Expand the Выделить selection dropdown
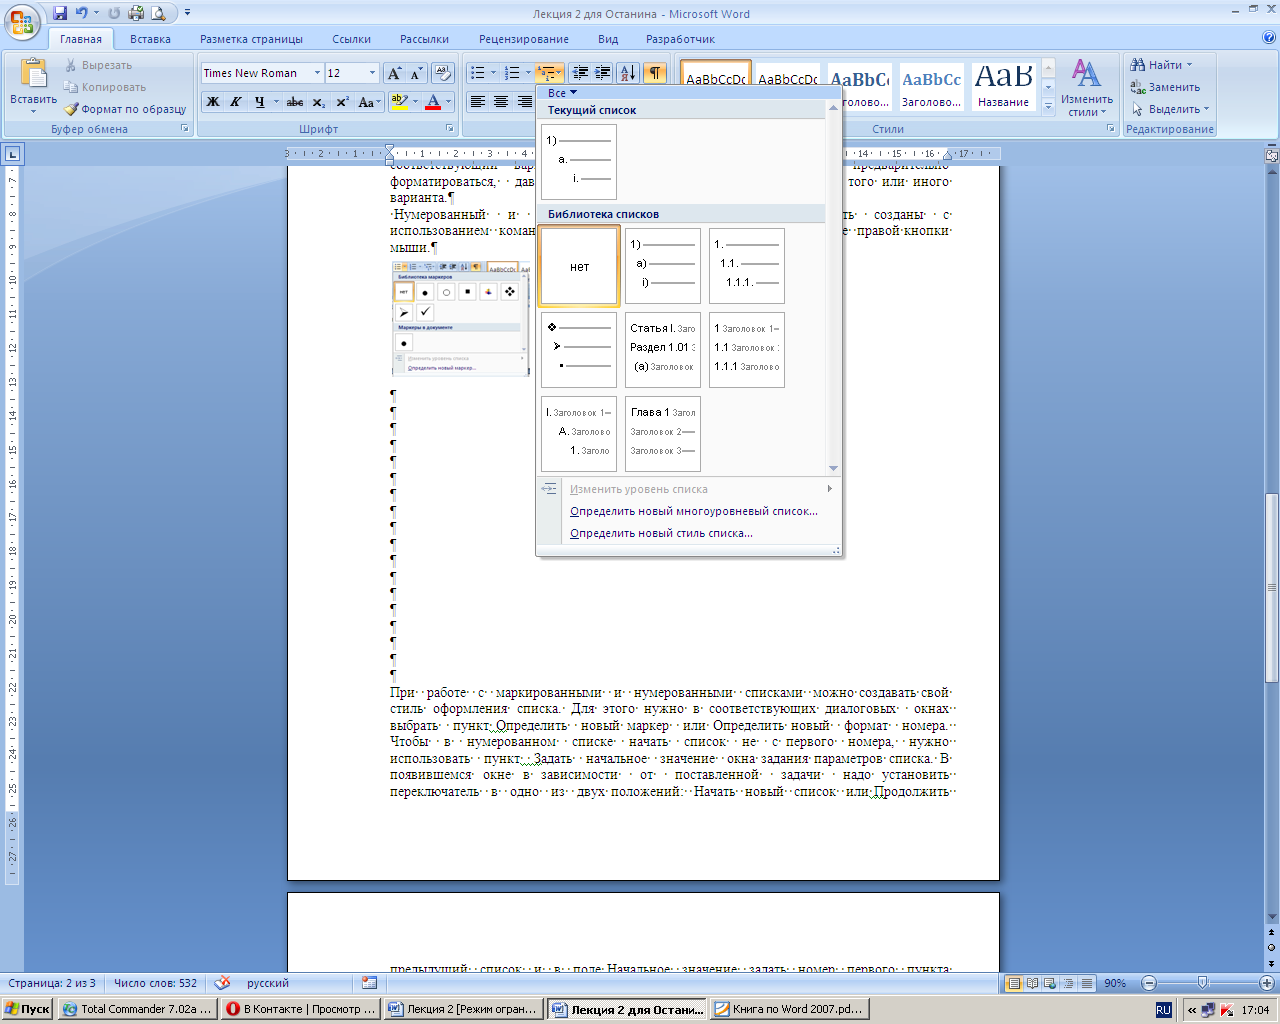This screenshot has height=1024, width=1280. click(x=1207, y=109)
